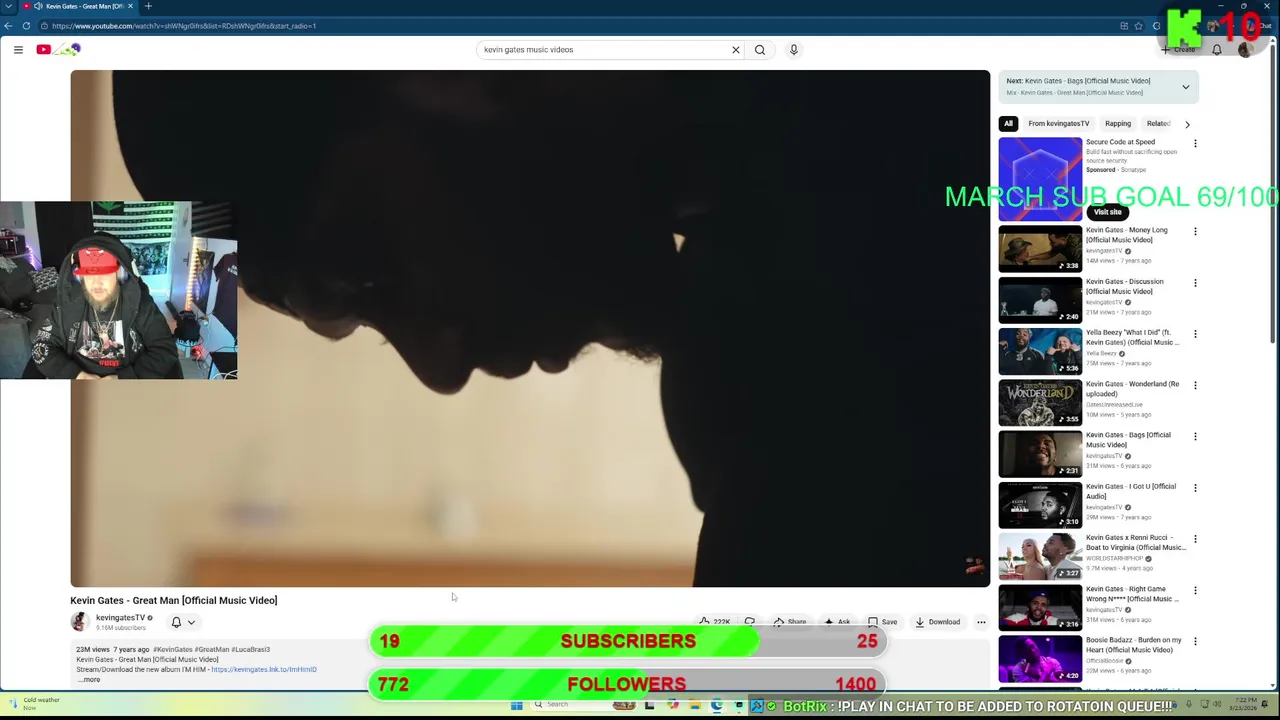This screenshot has height=720, width=1280.
Task: Select From kevingatesTV filter chip
Action: pos(1059,124)
